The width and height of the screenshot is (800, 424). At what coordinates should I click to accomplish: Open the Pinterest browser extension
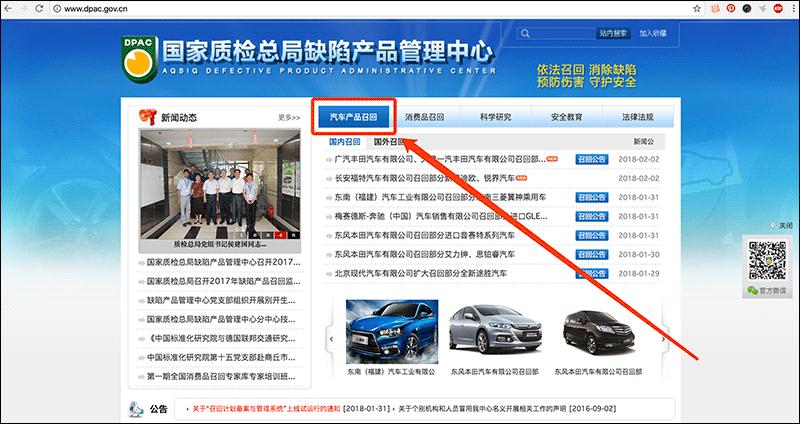[731, 9]
